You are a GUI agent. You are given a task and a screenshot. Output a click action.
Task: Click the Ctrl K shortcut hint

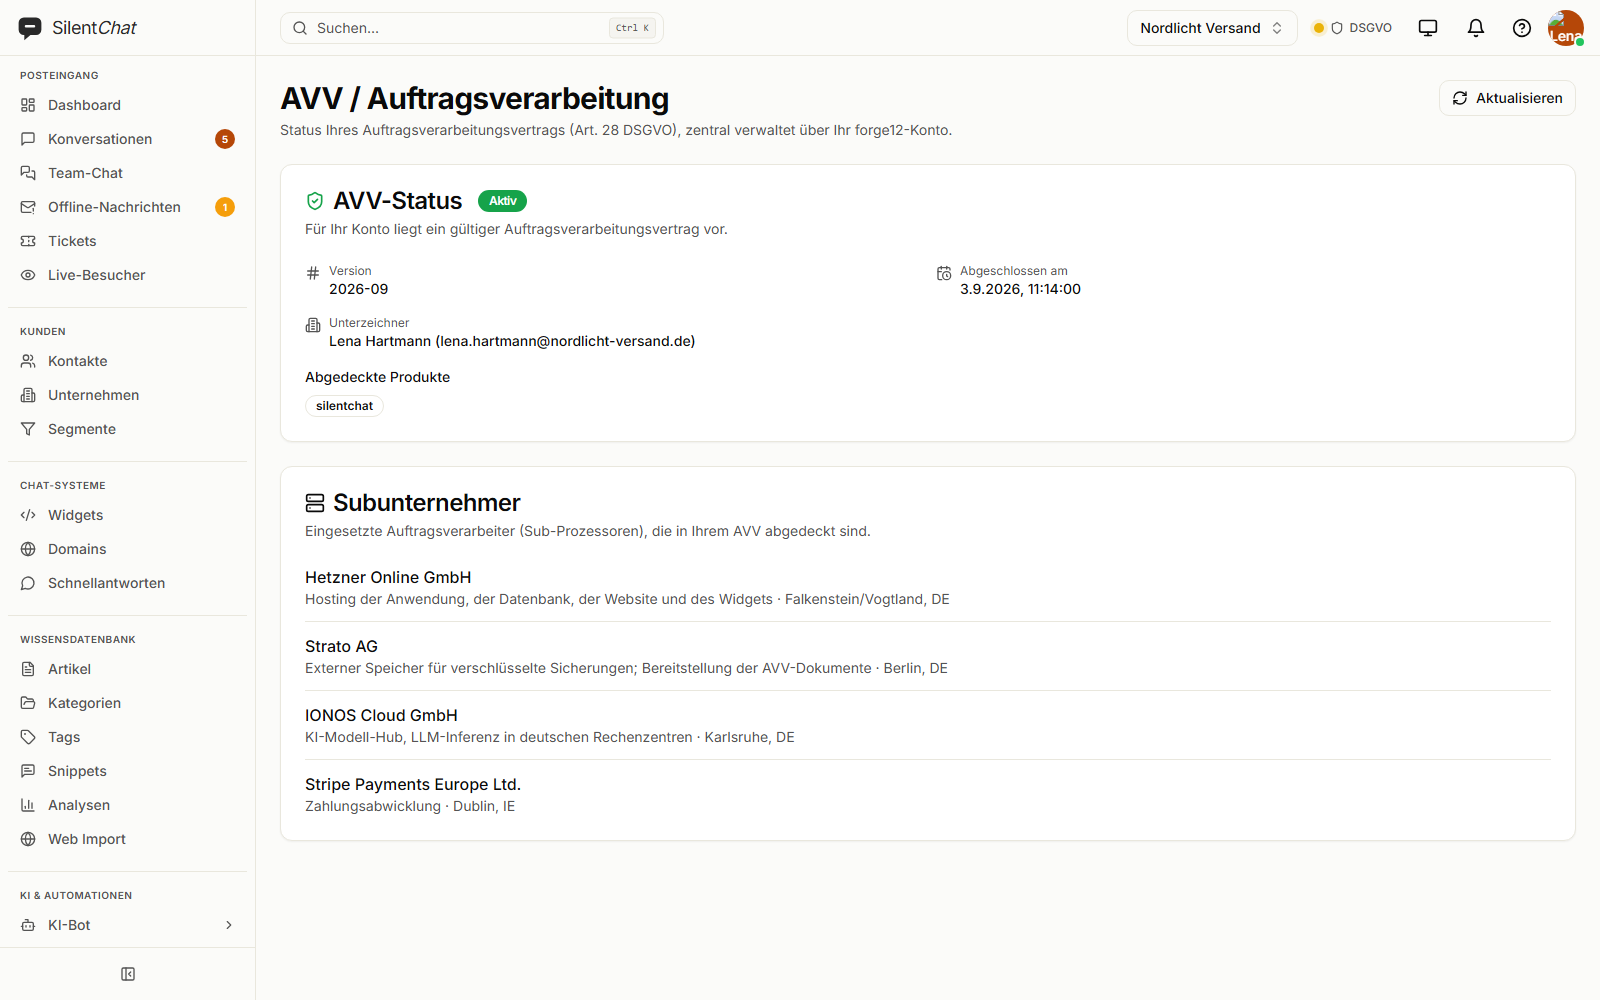point(632,28)
